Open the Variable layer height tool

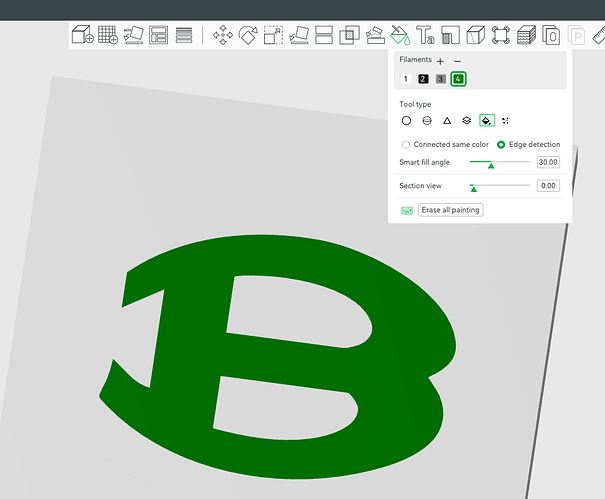coord(184,35)
